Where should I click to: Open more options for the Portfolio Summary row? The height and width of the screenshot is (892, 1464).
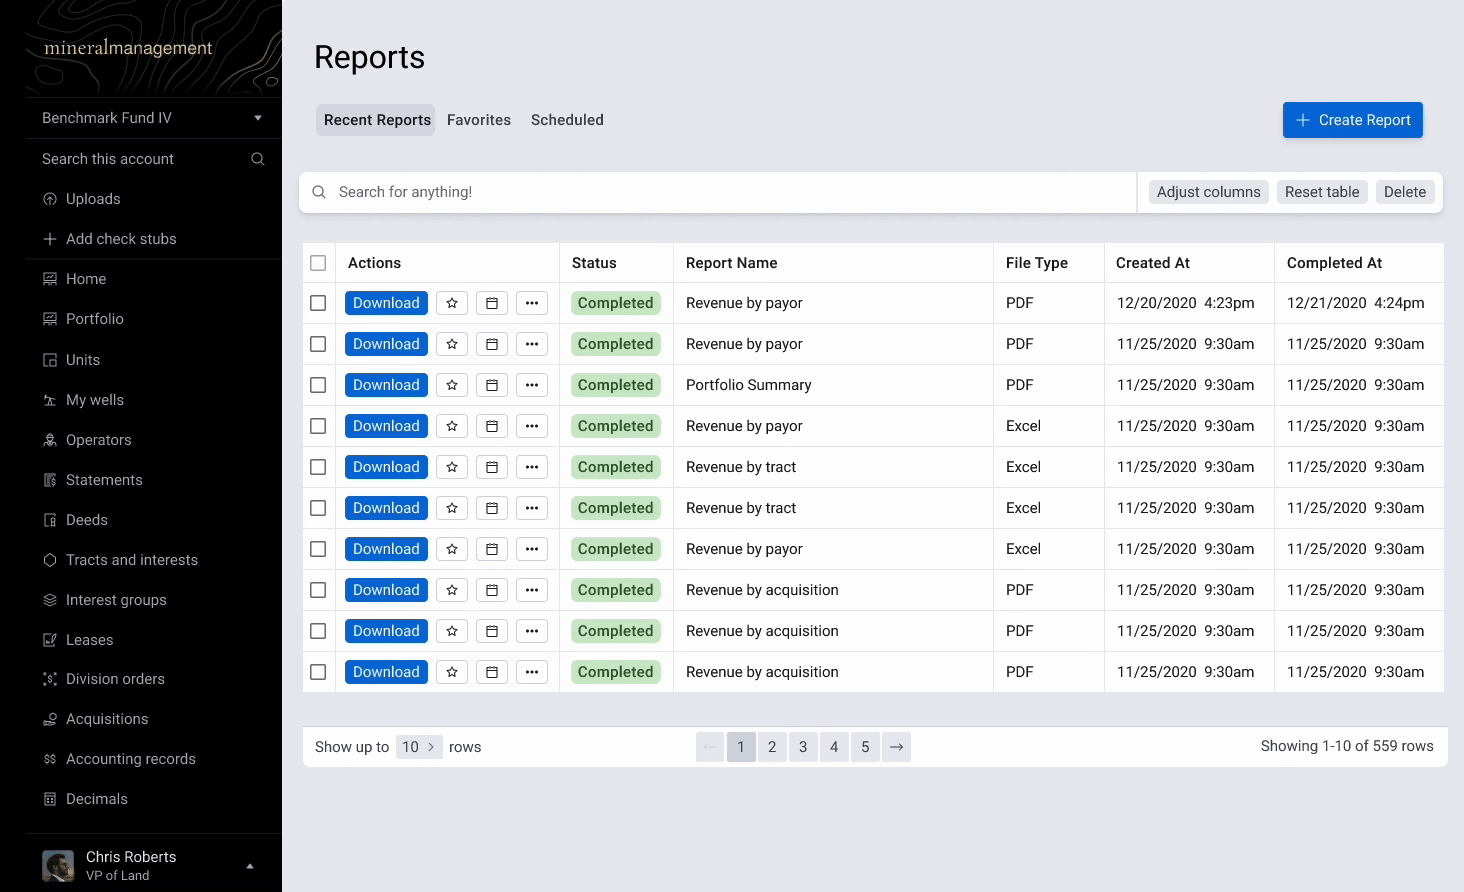pos(532,385)
